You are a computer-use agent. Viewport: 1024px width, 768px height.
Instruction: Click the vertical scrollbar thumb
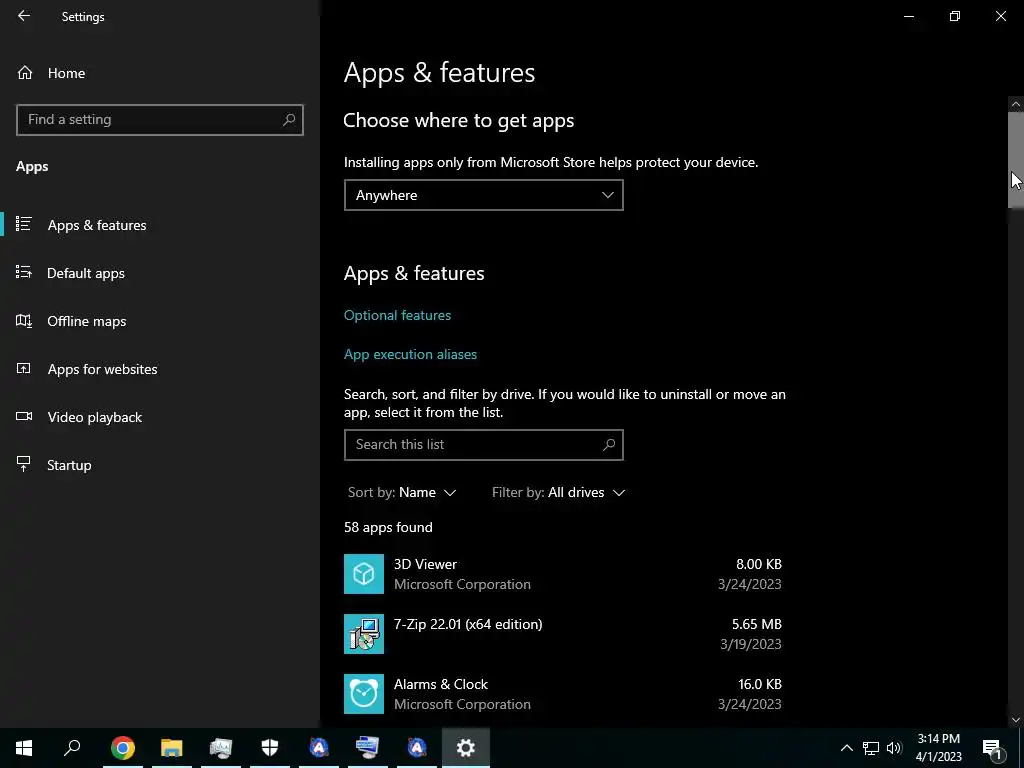coord(1016,160)
